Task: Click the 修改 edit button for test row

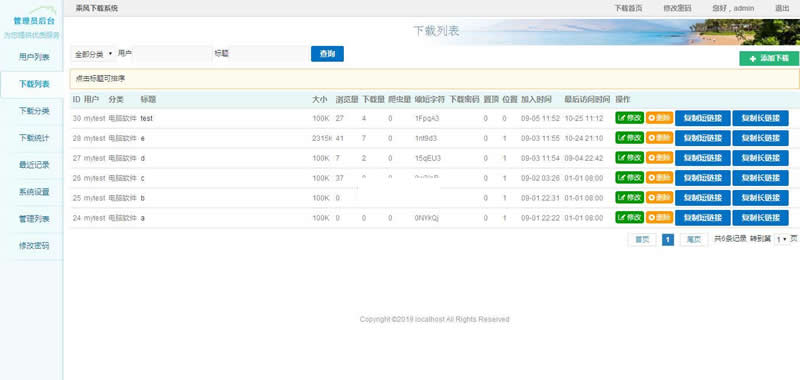Action: [x=630, y=118]
